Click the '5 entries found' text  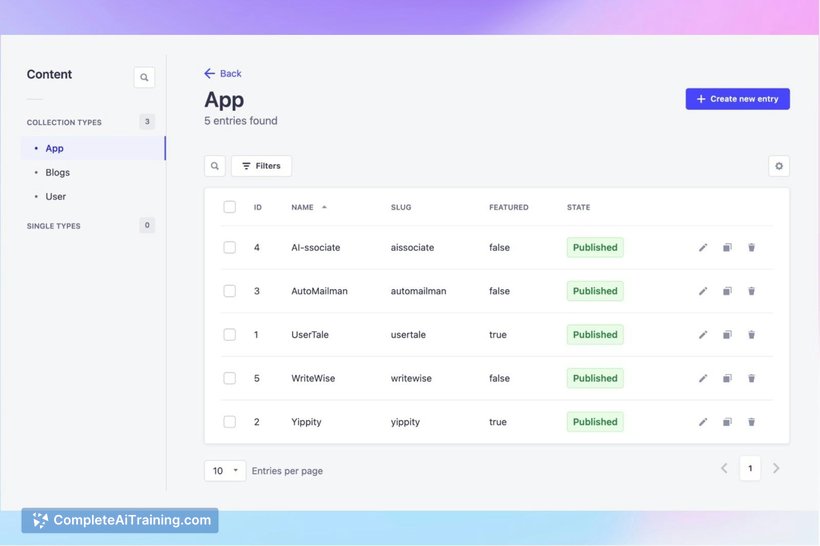tap(241, 121)
